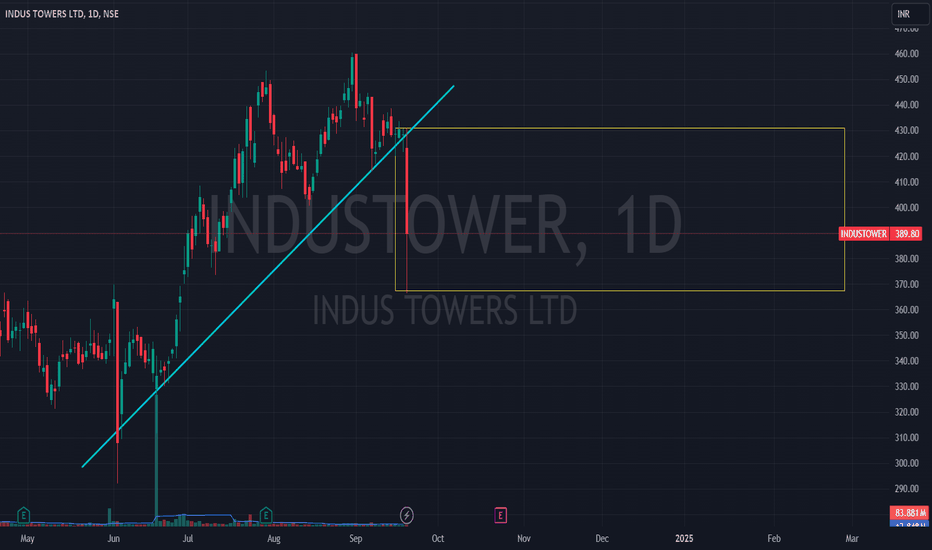Click the Feb label on time axis
Screen dimensions: 932x550
[x=774, y=539]
